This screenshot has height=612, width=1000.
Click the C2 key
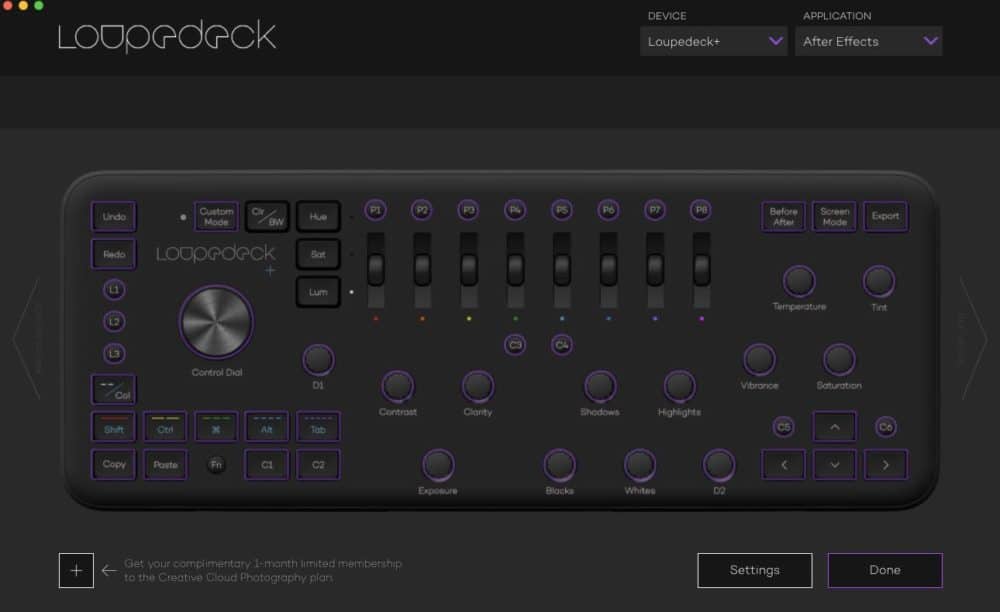[318, 465]
